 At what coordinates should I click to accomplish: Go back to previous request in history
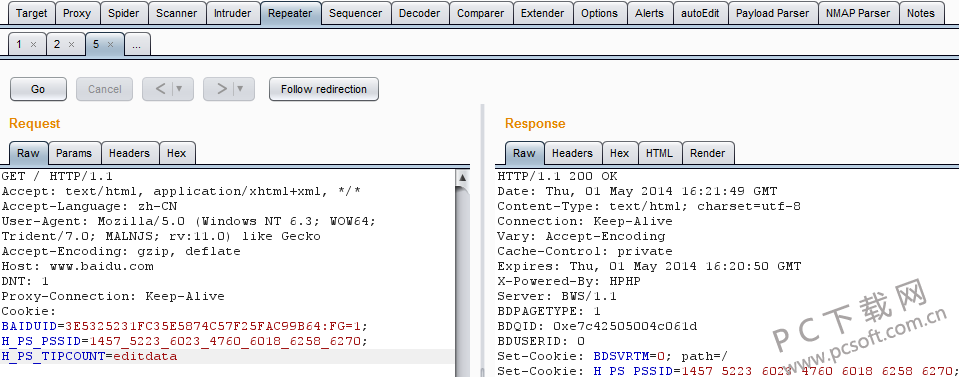pos(160,89)
